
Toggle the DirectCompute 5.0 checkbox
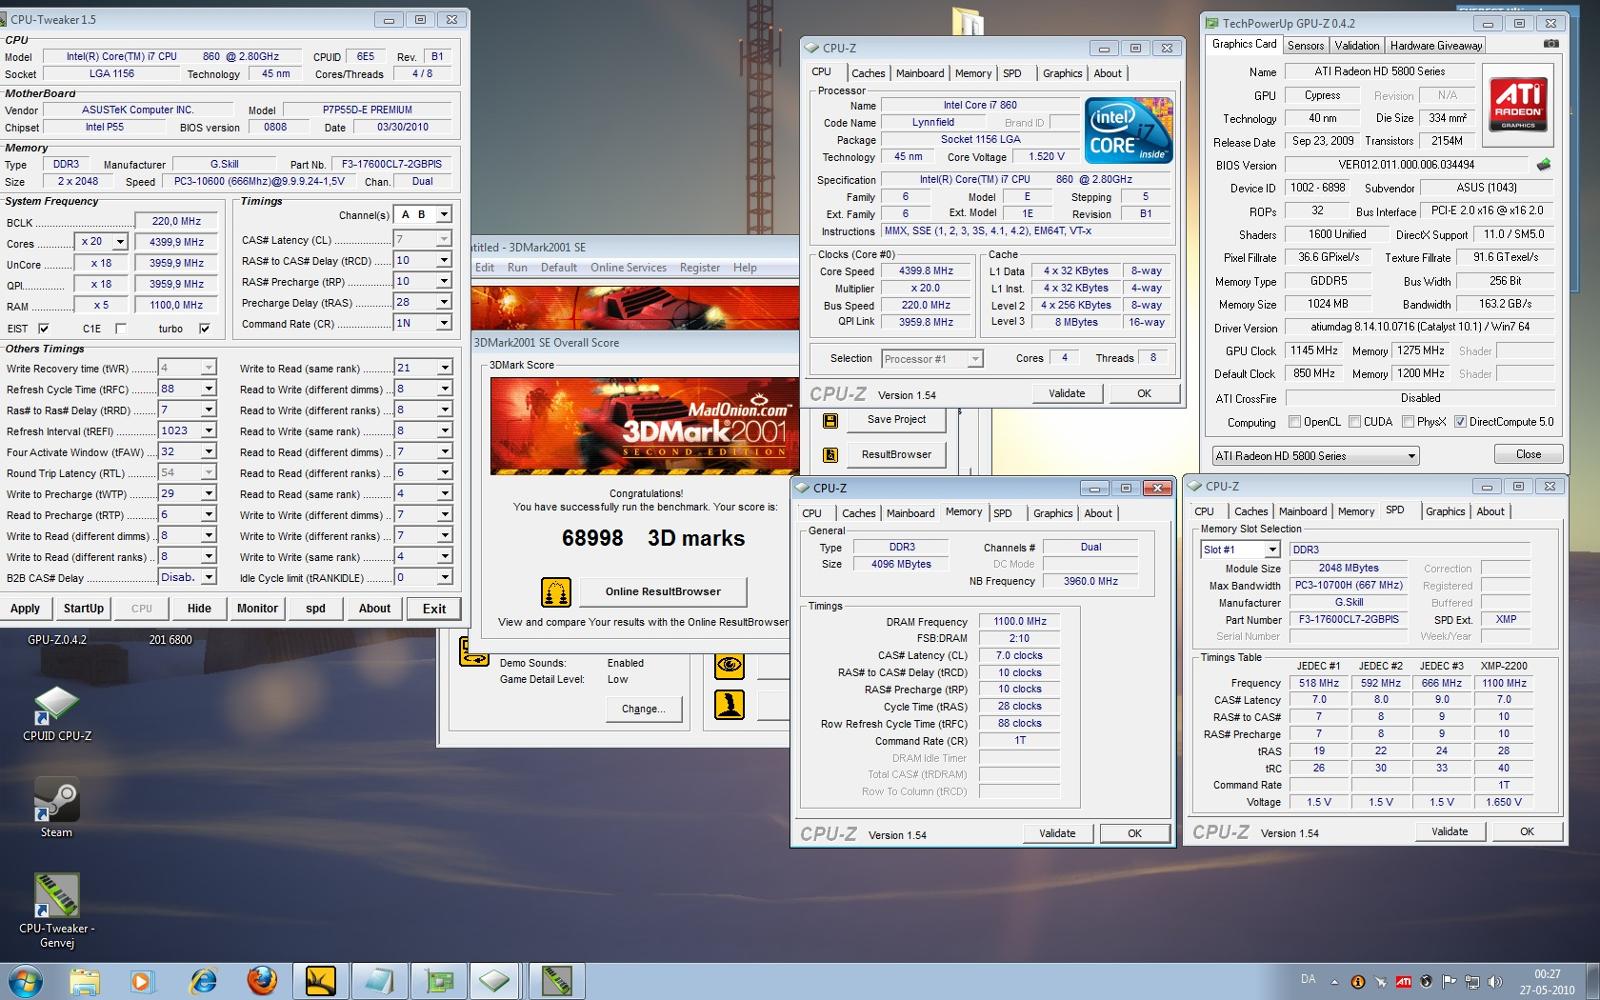[x=1460, y=422]
